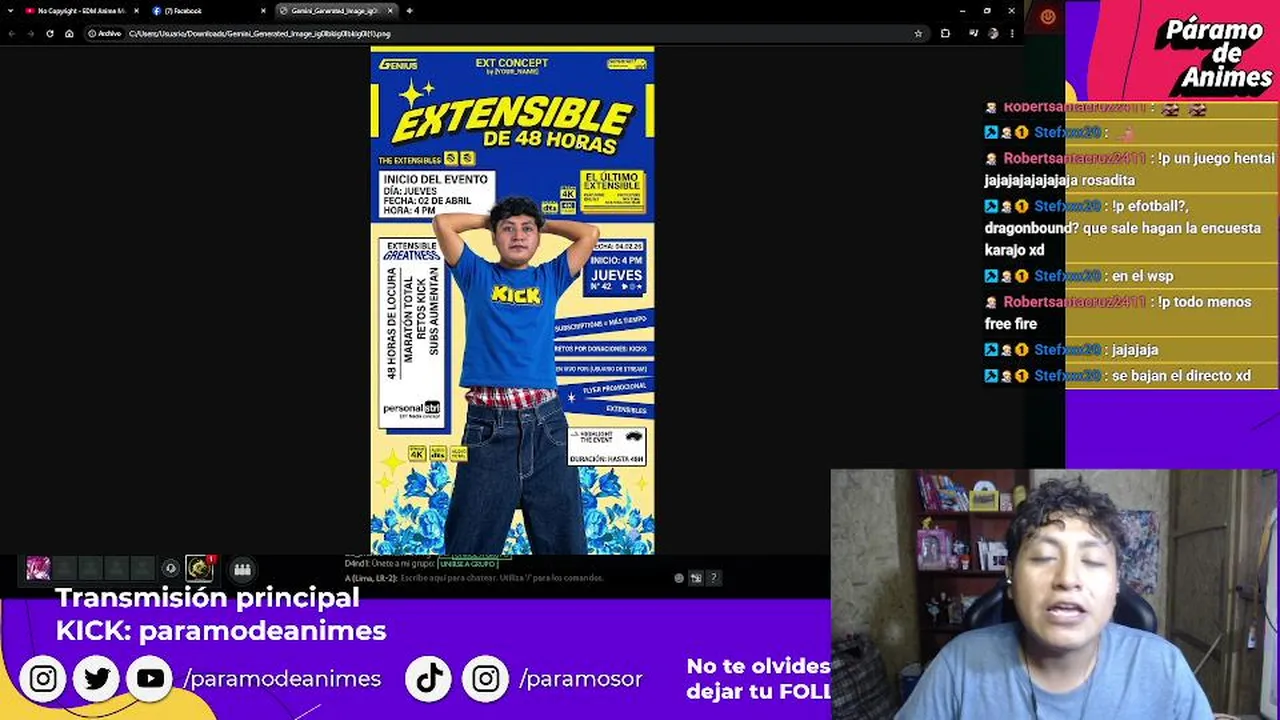This screenshot has width=1280, height=720.
Task: Open a new browser tab
Action: [x=409, y=11]
